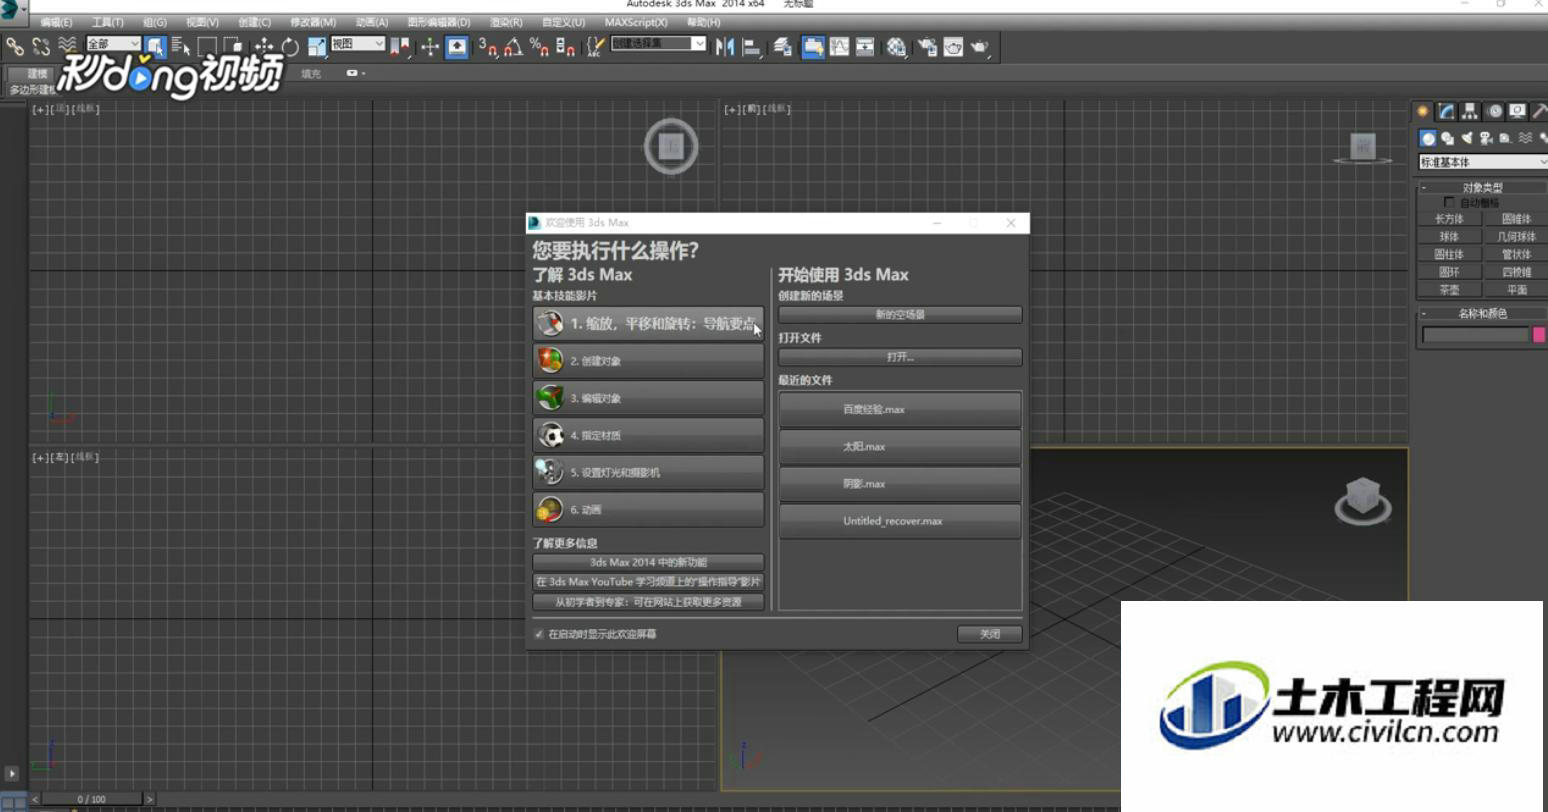Activate the Select and Rotate tool
This screenshot has width=1548, height=812.
(x=290, y=46)
